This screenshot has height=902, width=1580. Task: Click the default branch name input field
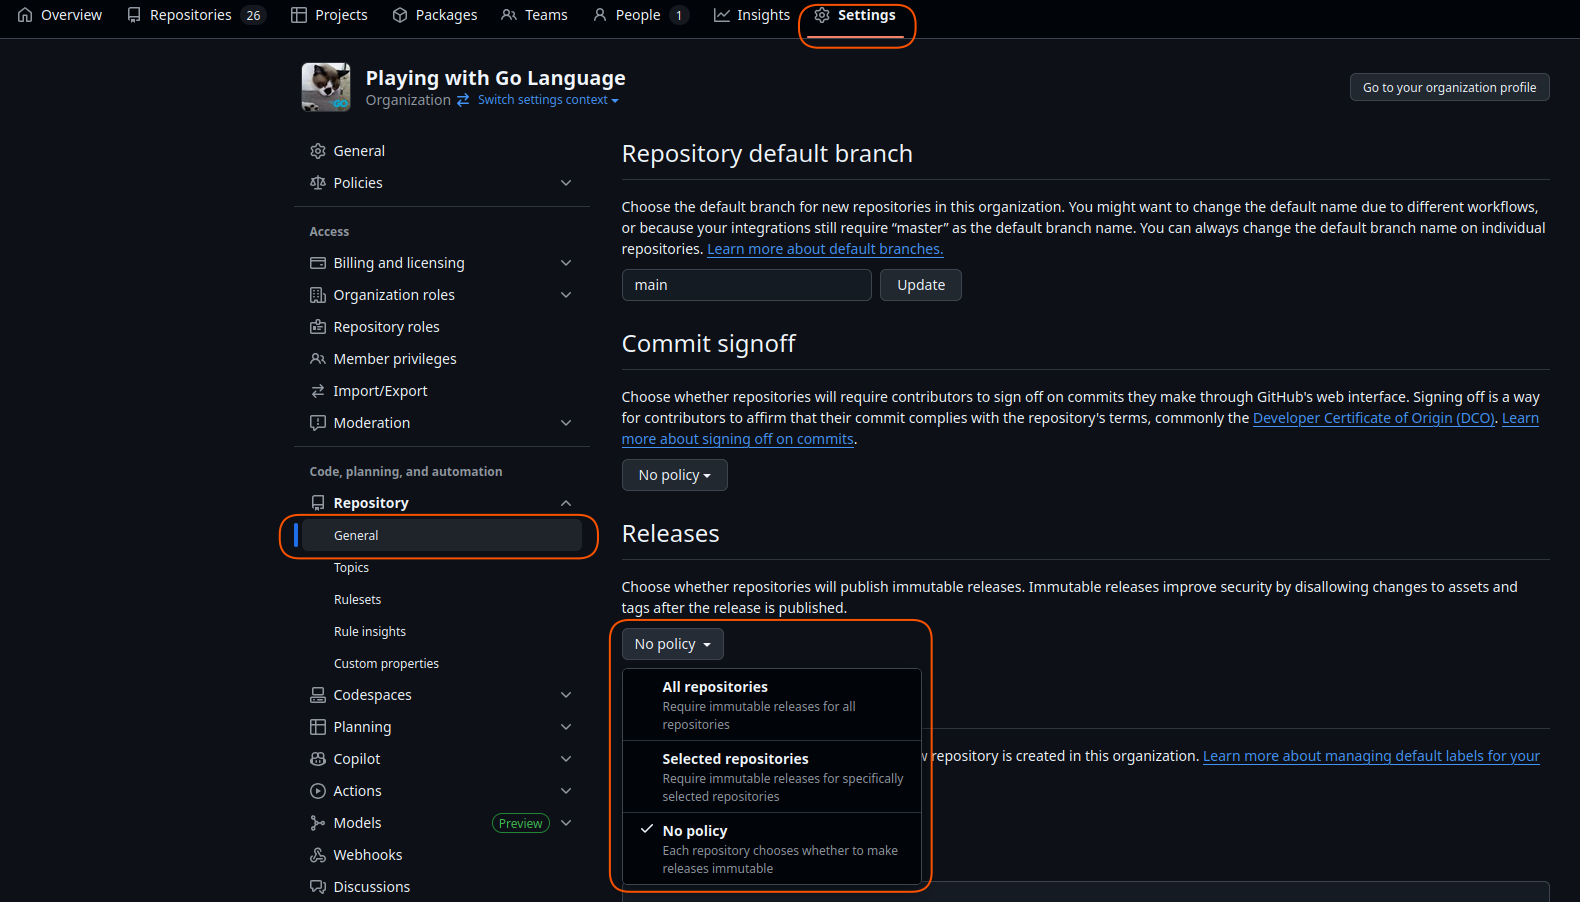(746, 285)
